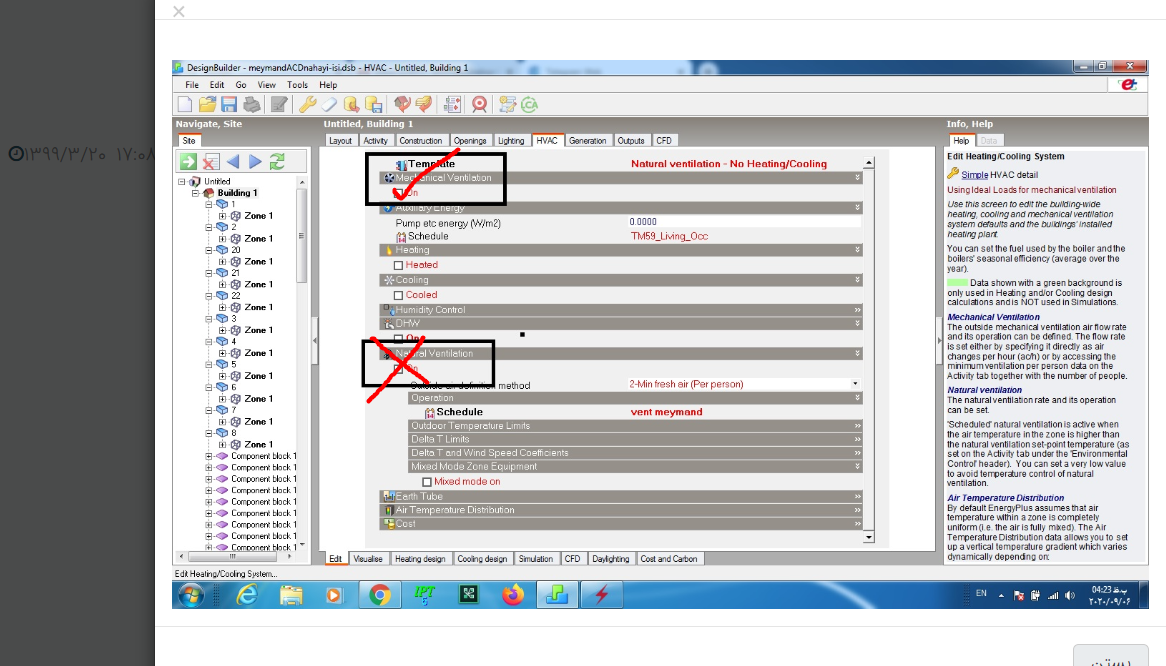Click the red target toolbar icon
Viewport: 1166px width, 666px height.
pyautogui.click(x=480, y=105)
